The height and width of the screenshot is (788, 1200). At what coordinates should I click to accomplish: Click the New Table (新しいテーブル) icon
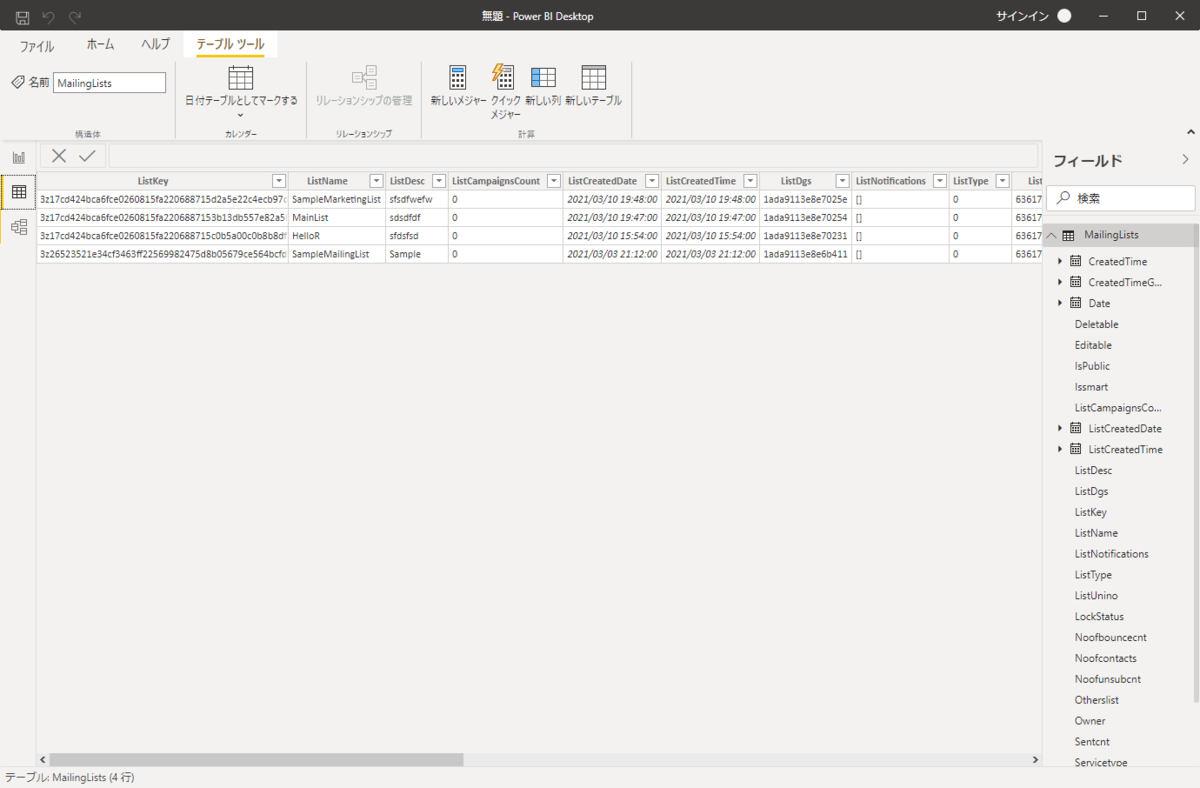point(593,78)
